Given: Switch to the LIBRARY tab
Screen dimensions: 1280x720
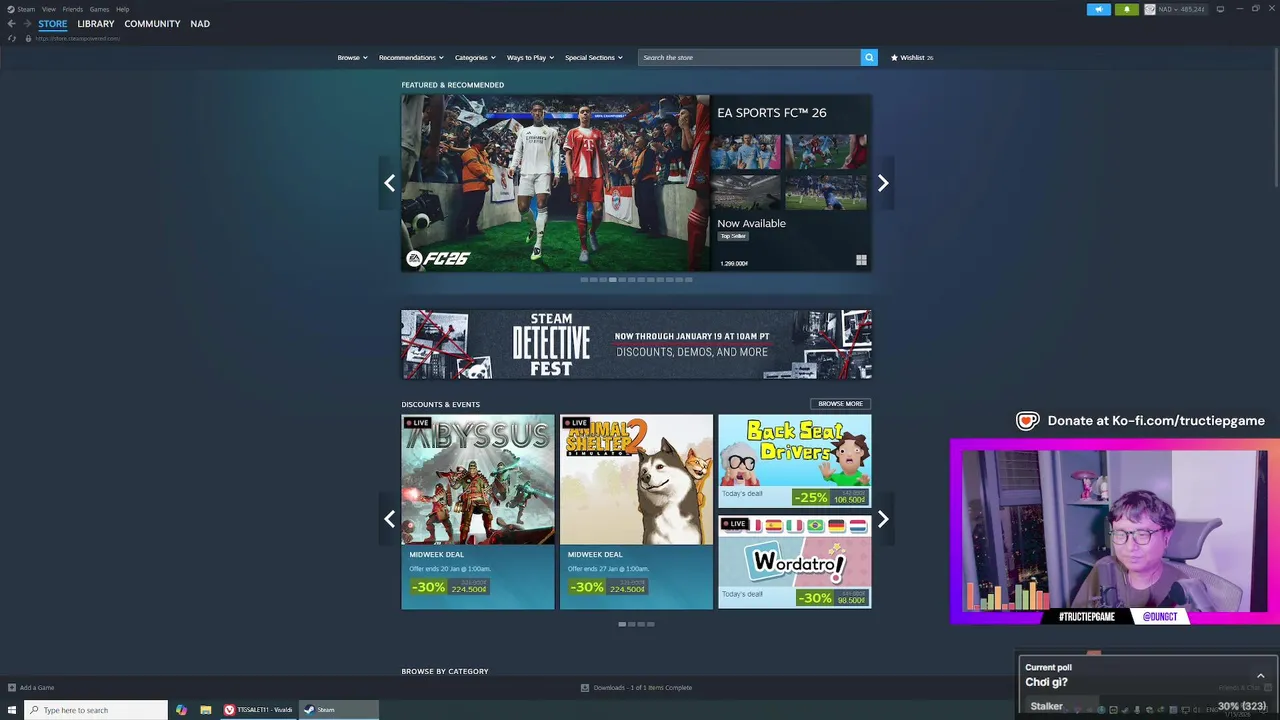Looking at the screenshot, I should click(96, 24).
